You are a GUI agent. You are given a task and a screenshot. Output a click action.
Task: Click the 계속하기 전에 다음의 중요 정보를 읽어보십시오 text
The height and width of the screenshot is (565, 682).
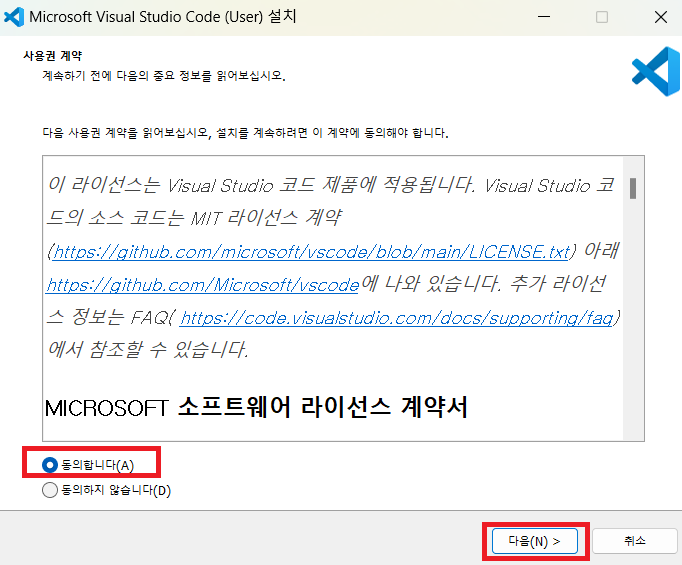click(x=164, y=76)
